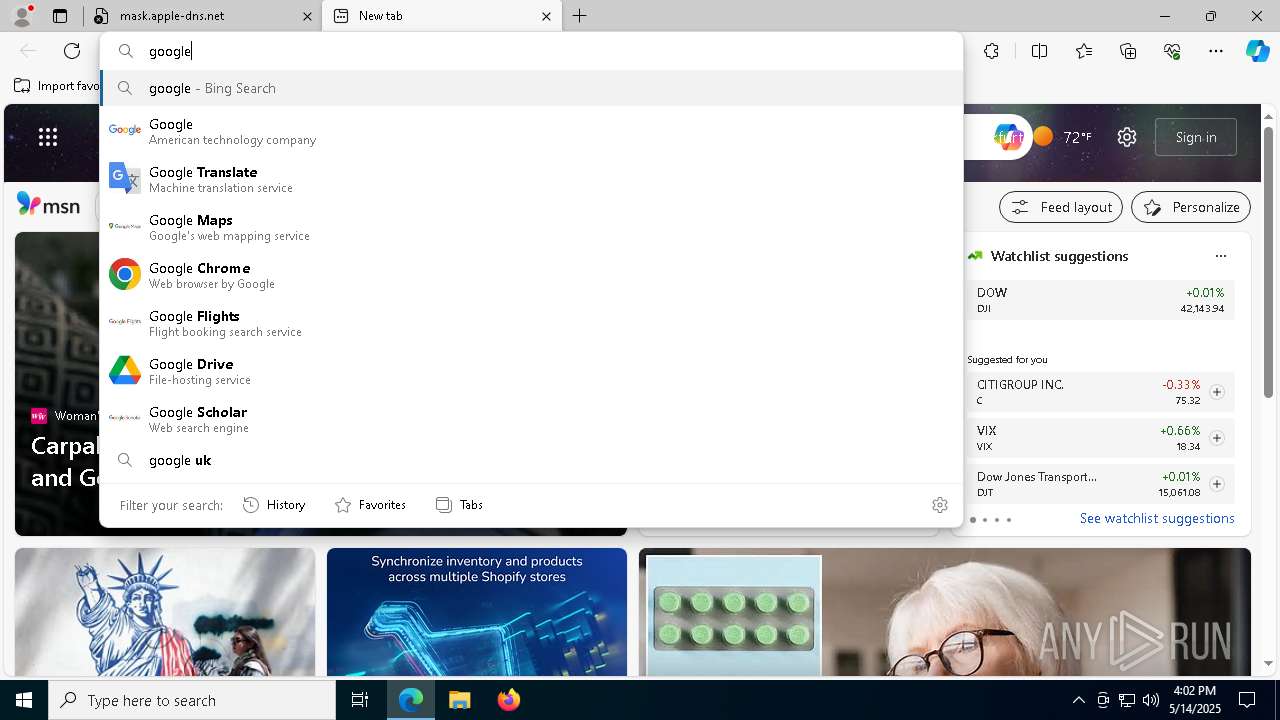This screenshot has width=1280, height=720.
Task: Choose the Google Maps suggestion
Action: click(x=531, y=227)
